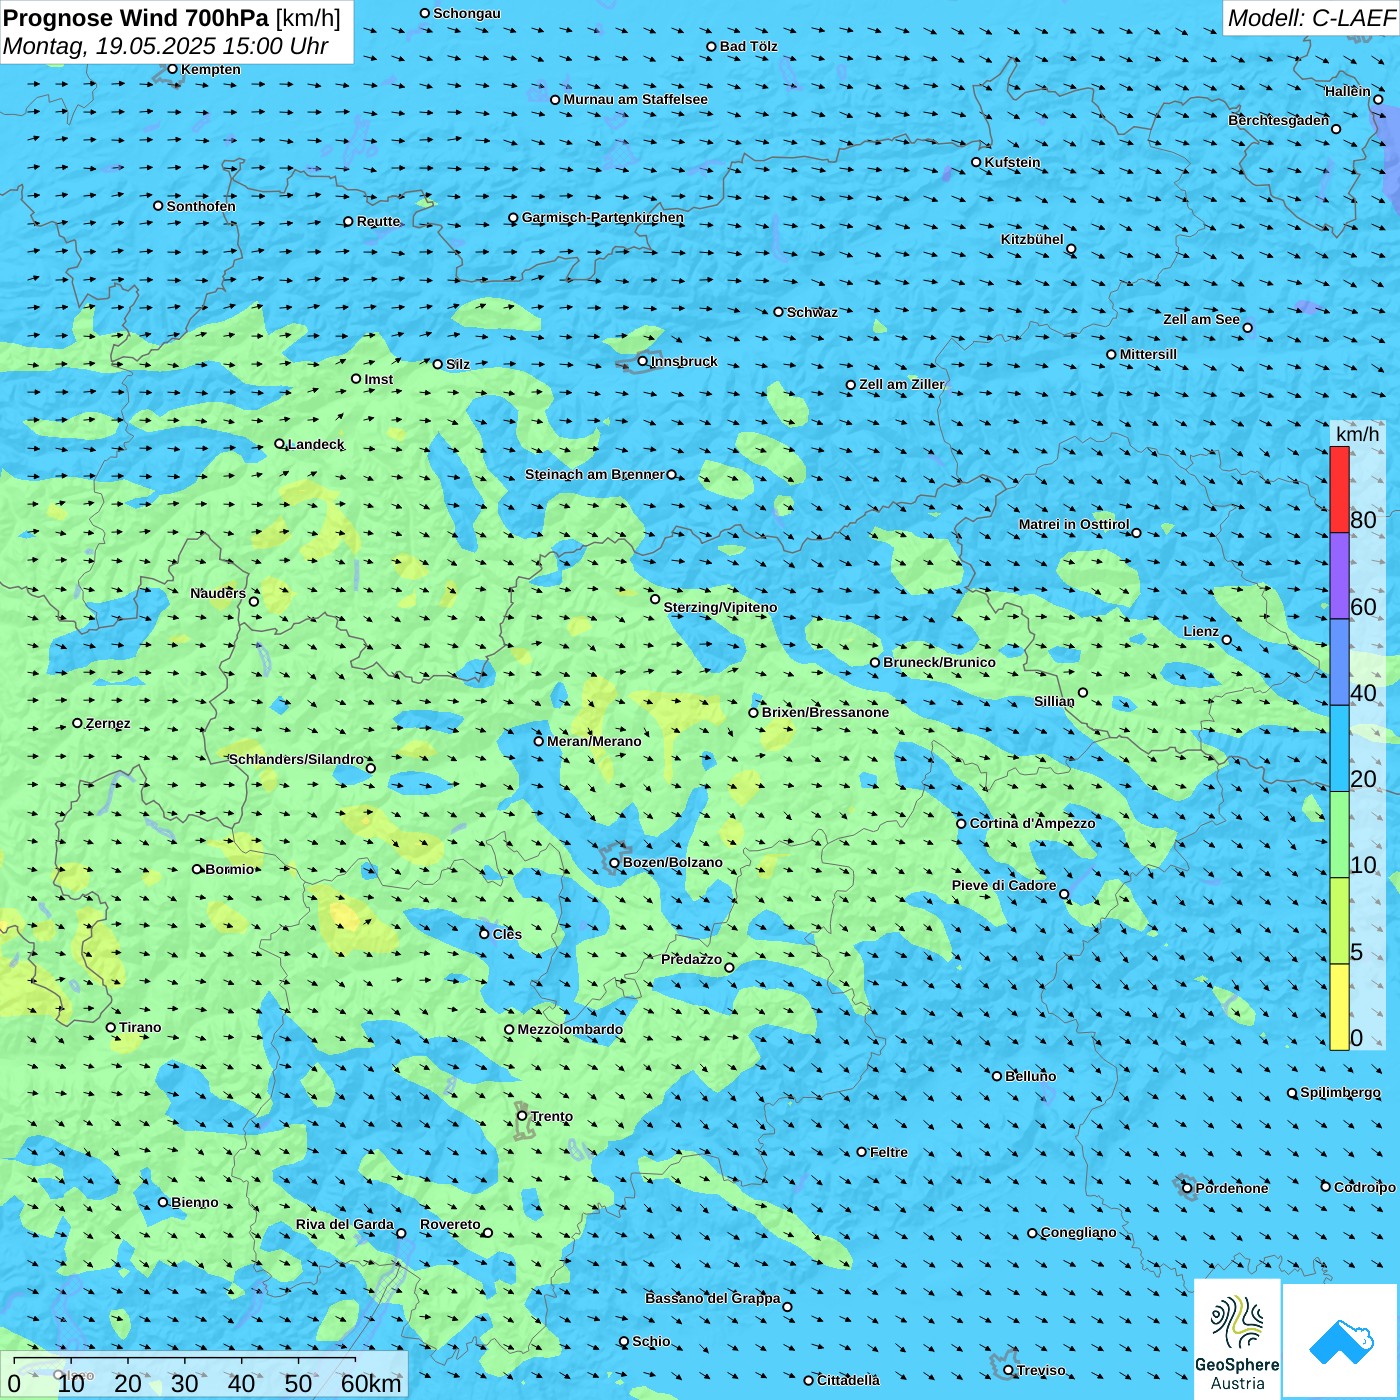This screenshot has width=1400, height=1400.
Task: Click the 'Schlanders/Silandro' label
Action: click(x=296, y=759)
